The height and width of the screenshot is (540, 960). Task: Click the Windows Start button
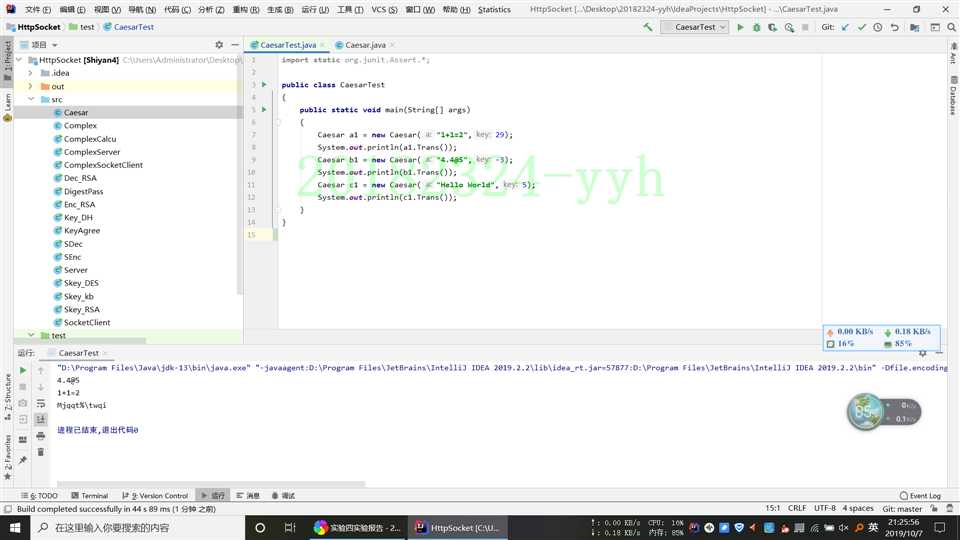(x=15, y=528)
